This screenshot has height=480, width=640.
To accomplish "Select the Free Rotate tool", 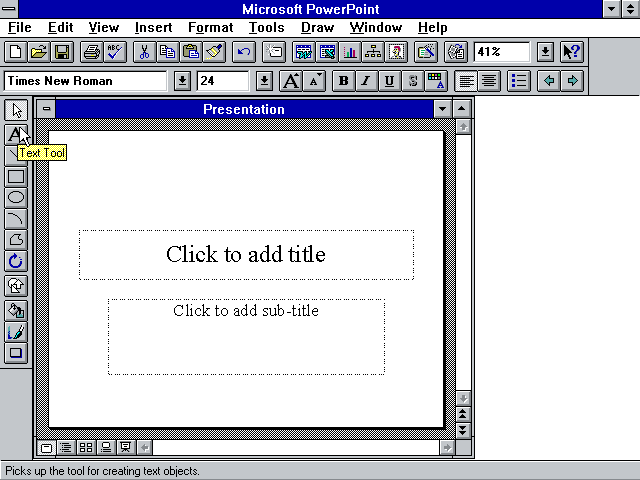I will coord(16,261).
